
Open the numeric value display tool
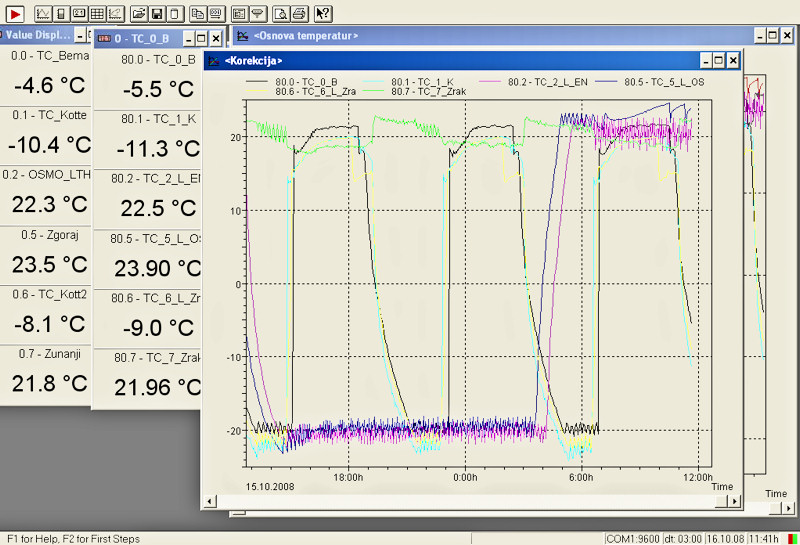[79, 14]
